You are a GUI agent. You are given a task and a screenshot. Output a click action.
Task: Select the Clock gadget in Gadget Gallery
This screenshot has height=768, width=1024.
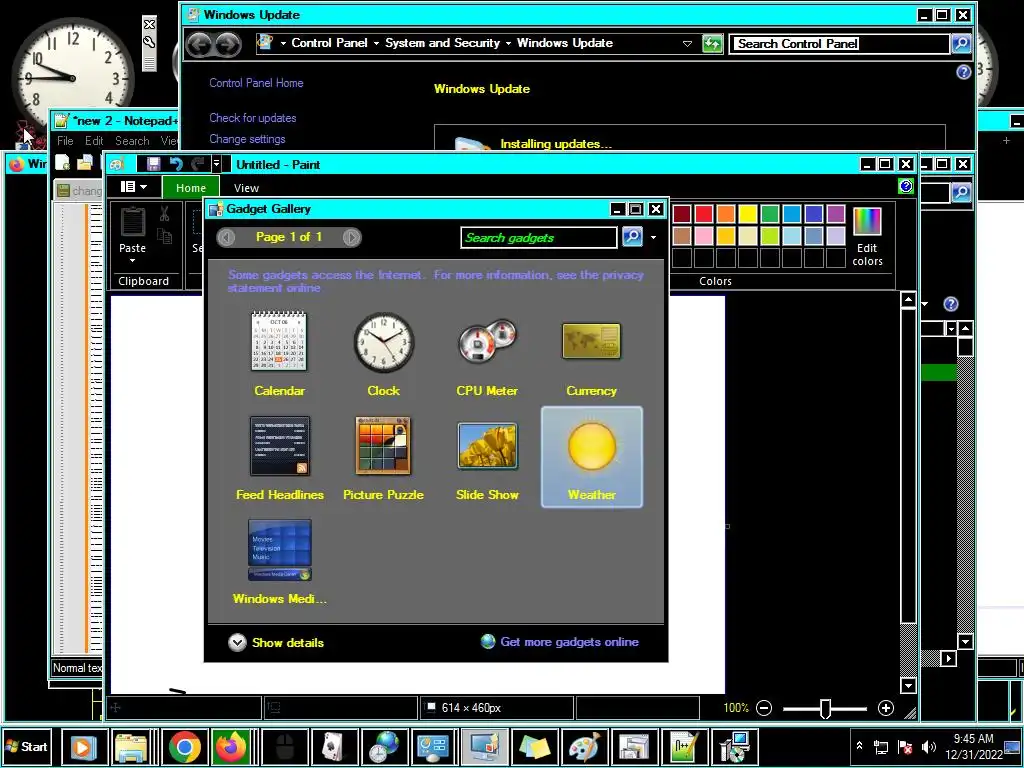pos(383,354)
